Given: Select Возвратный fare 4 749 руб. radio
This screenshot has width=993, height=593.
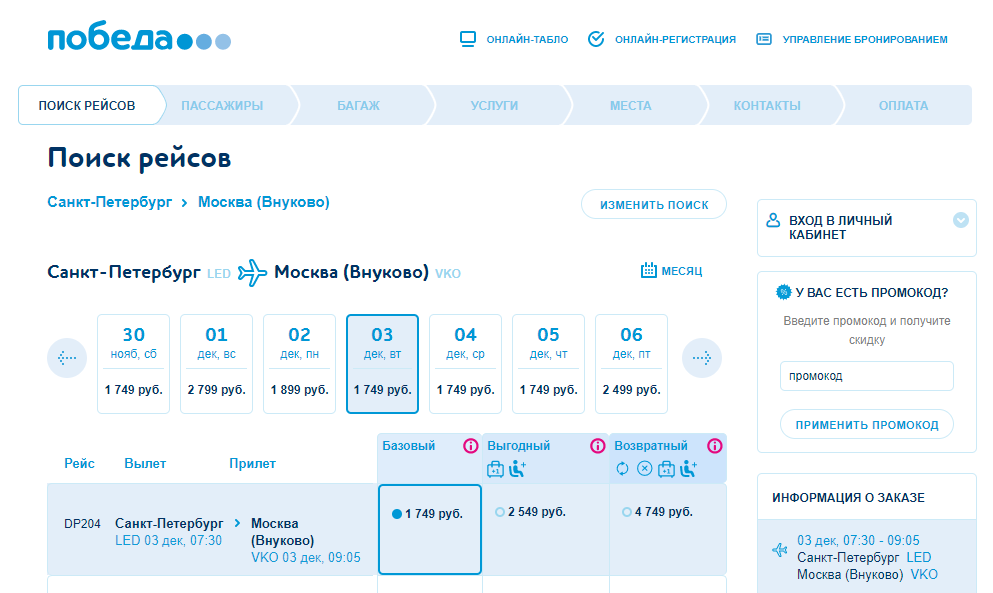Looking at the screenshot, I should pyautogui.click(x=627, y=512).
